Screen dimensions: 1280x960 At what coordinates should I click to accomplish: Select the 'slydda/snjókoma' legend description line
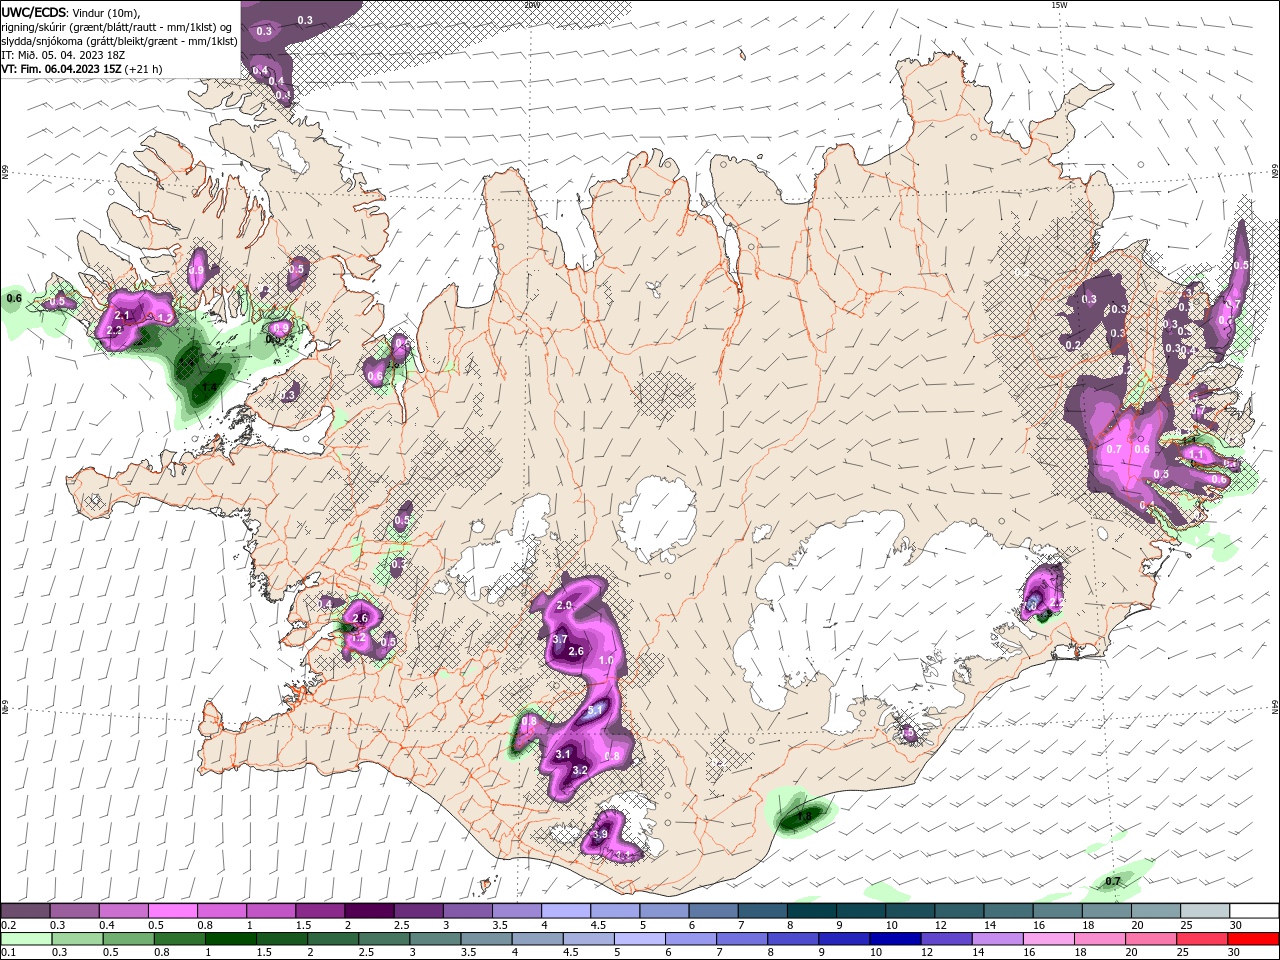(119, 41)
